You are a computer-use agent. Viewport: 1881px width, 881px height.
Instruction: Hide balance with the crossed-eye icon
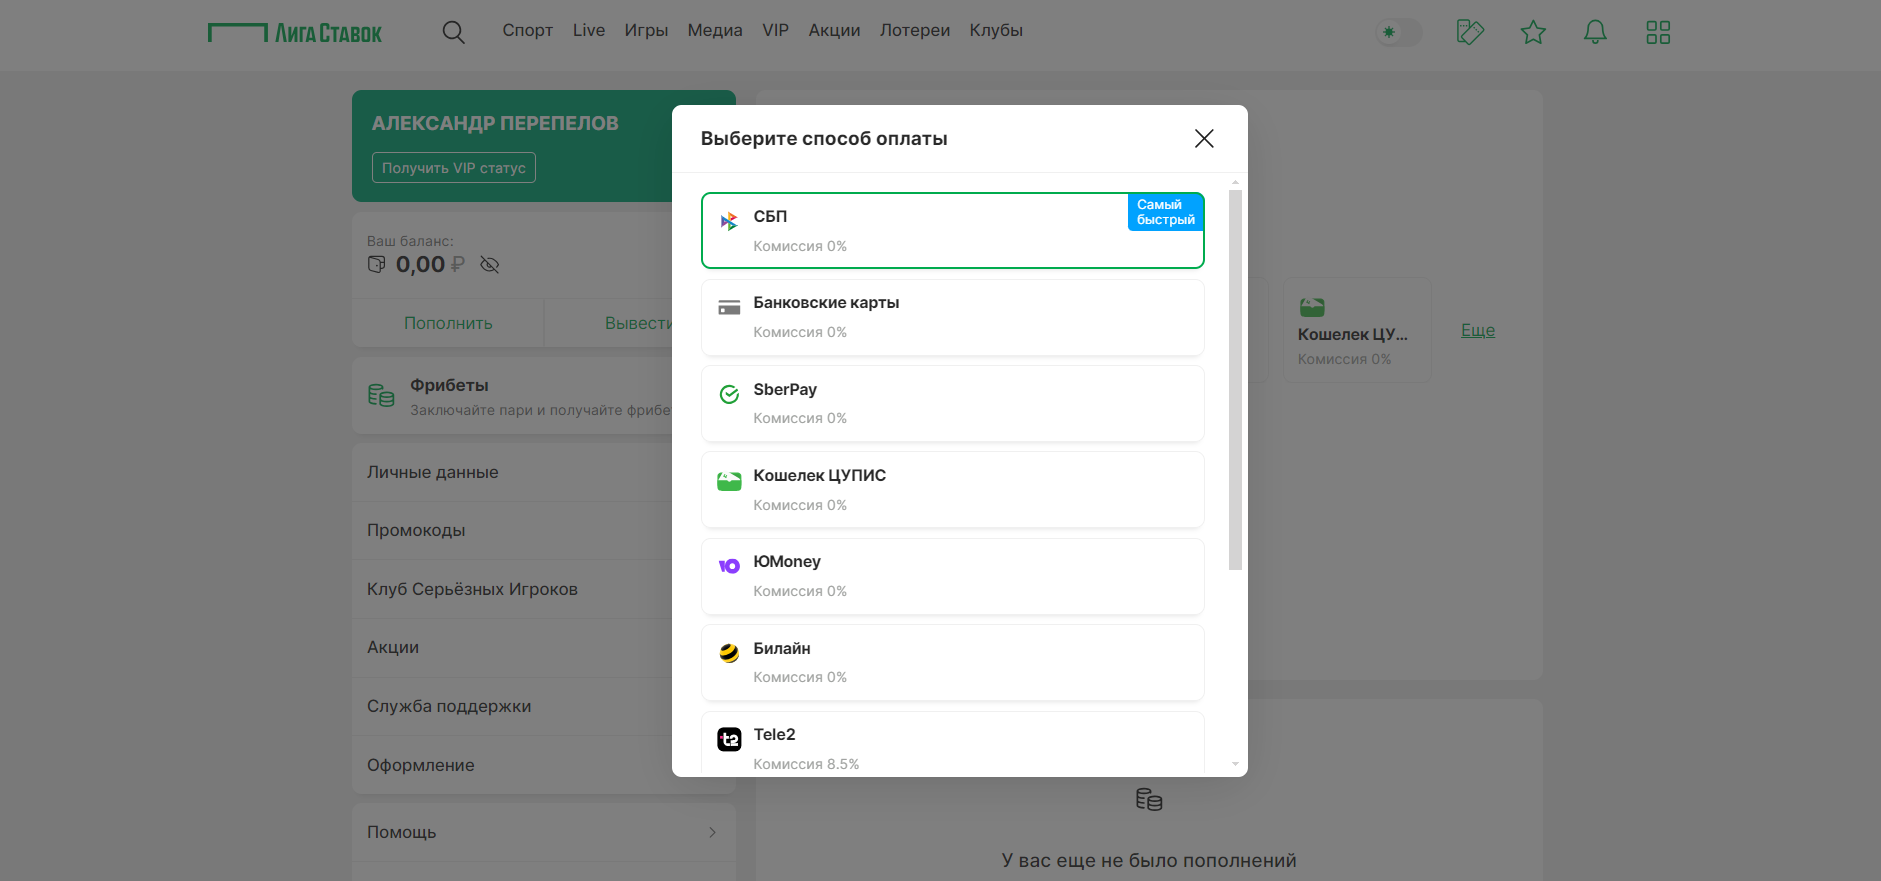(489, 265)
